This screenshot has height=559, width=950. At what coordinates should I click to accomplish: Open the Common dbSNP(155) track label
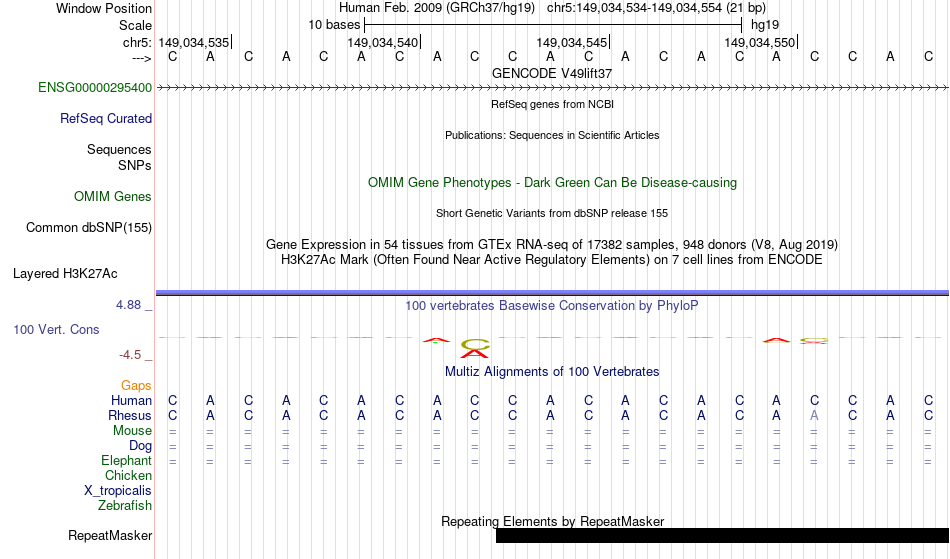click(89, 228)
